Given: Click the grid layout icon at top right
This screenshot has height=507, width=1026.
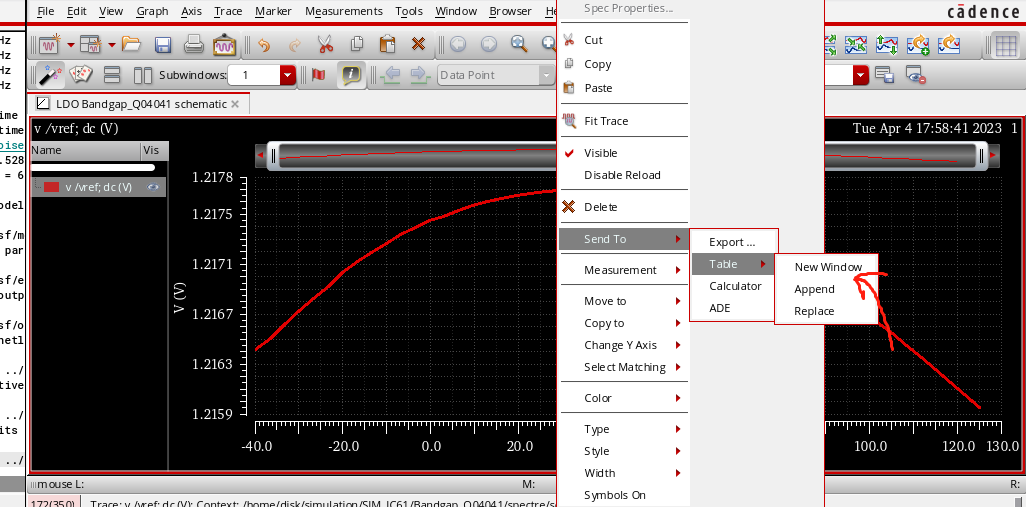Looking at the screenshot, I should [x=1007, y=45].
